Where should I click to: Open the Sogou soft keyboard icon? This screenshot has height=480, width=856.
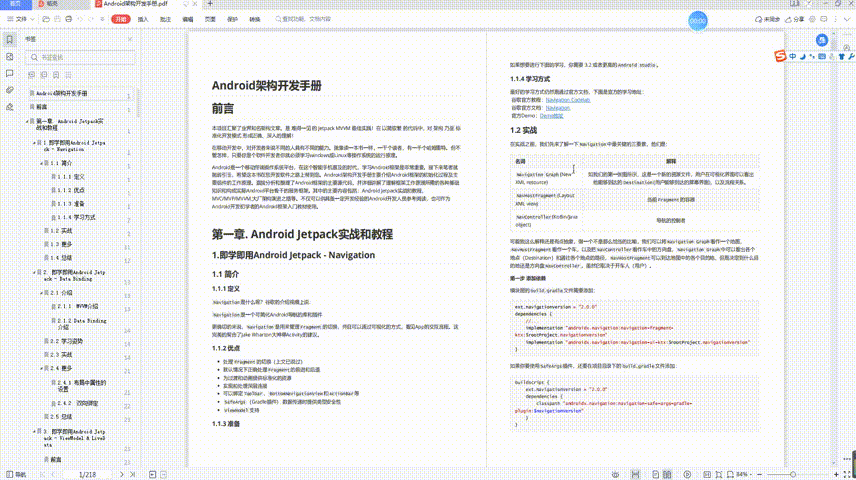tap(822, 56)
